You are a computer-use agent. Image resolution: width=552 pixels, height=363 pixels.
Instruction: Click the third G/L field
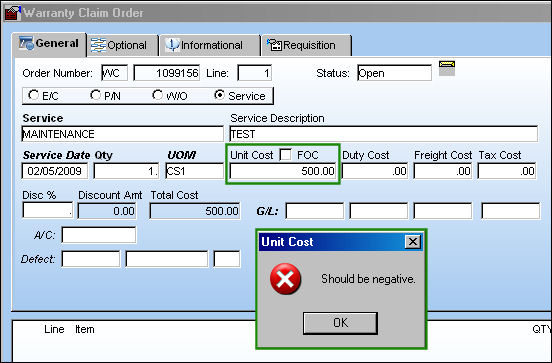coord(443,211)
